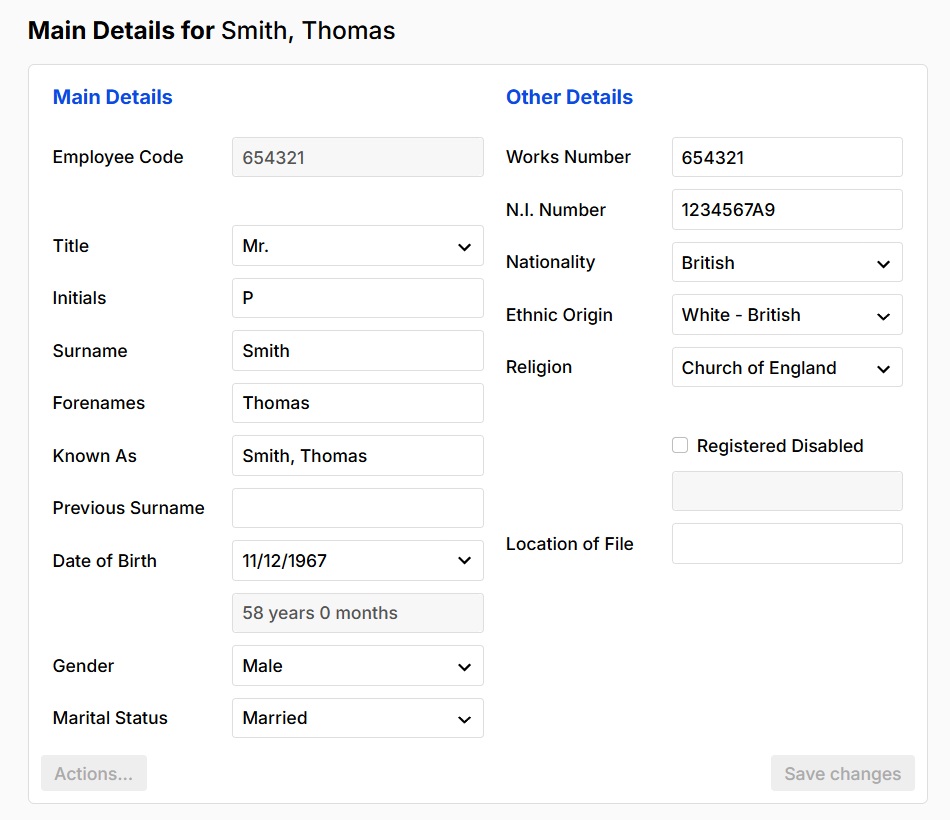Click the Forenames field showing Thomas
The width and height of the screenshot is (950, 820).
(357, 403)
